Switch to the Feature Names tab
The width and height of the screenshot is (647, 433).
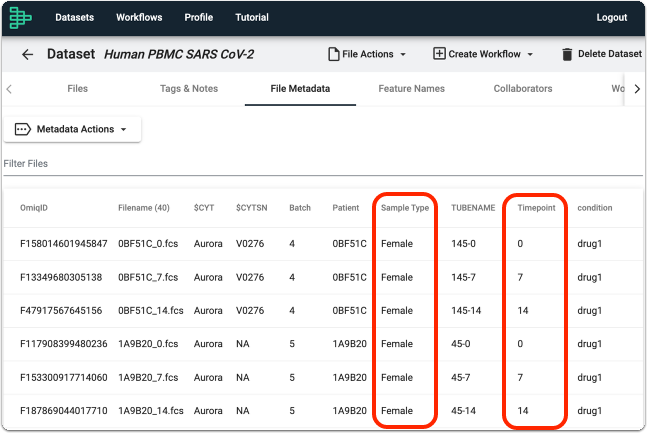coord(411,89)
